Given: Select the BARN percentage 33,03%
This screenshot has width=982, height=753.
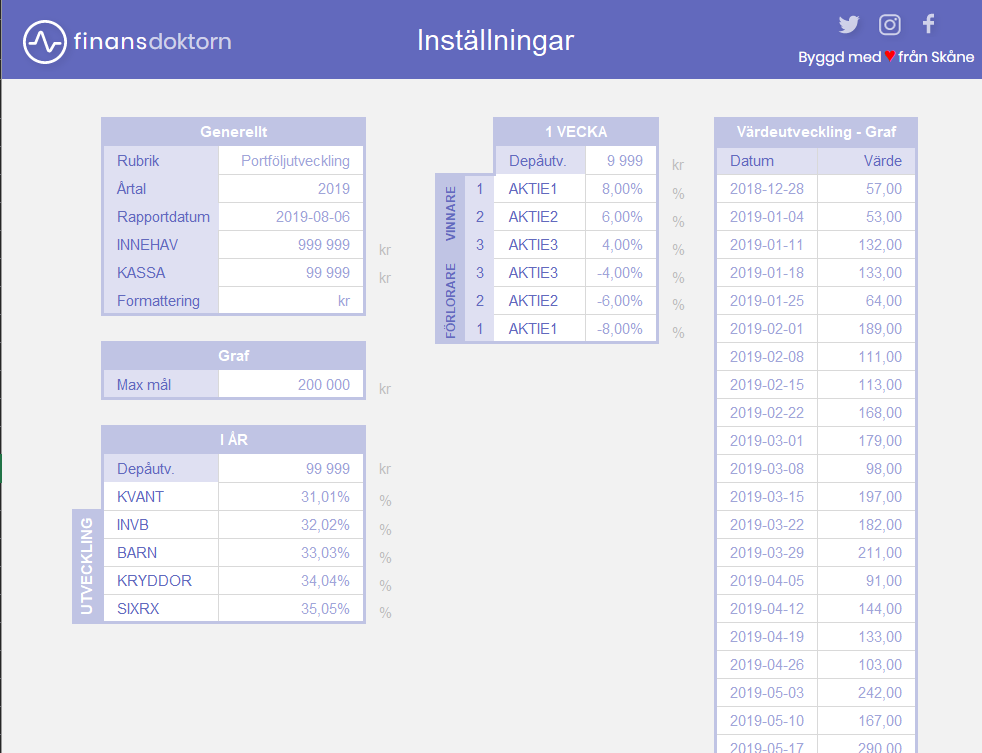Looking at the screenshot, I should (x=291, y=553).
